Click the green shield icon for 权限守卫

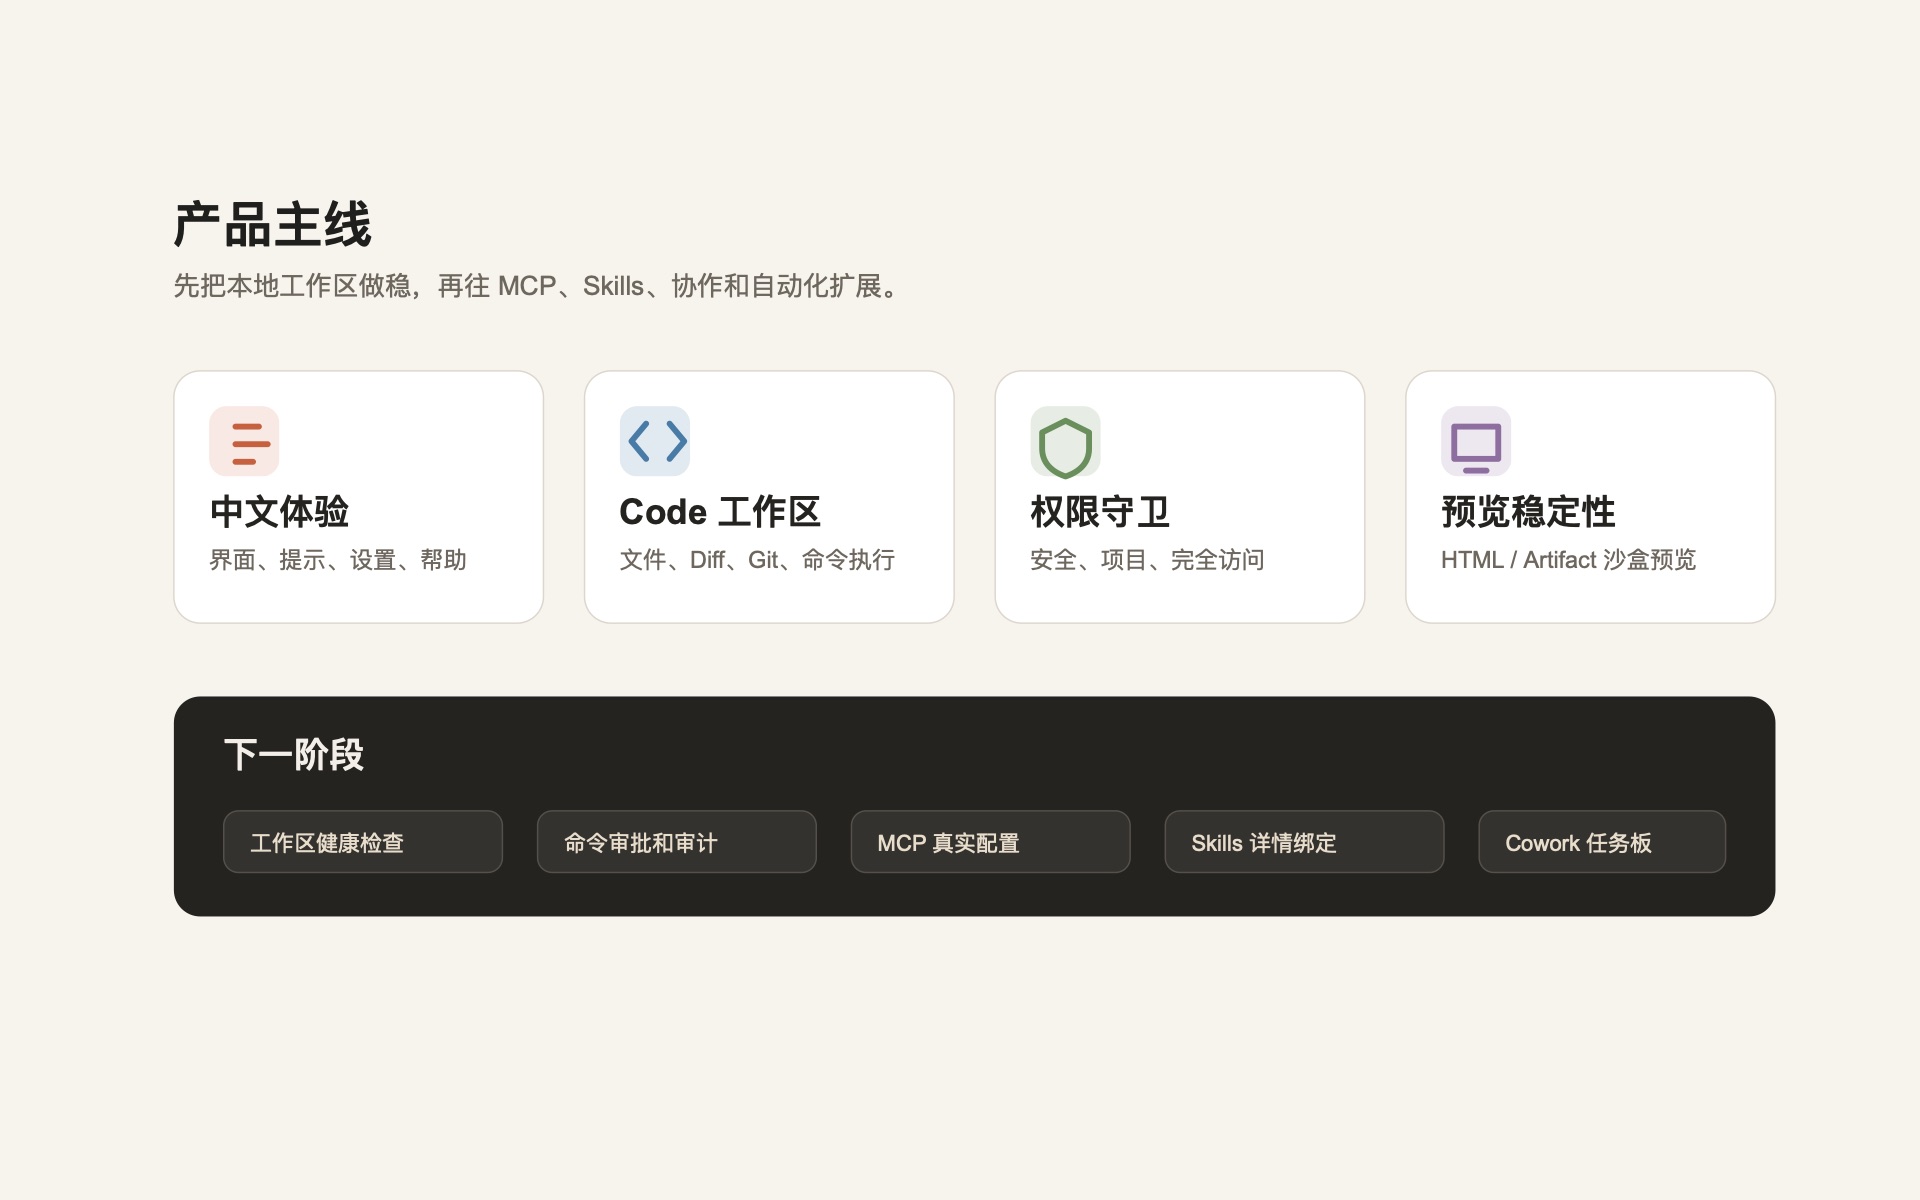1065,441
